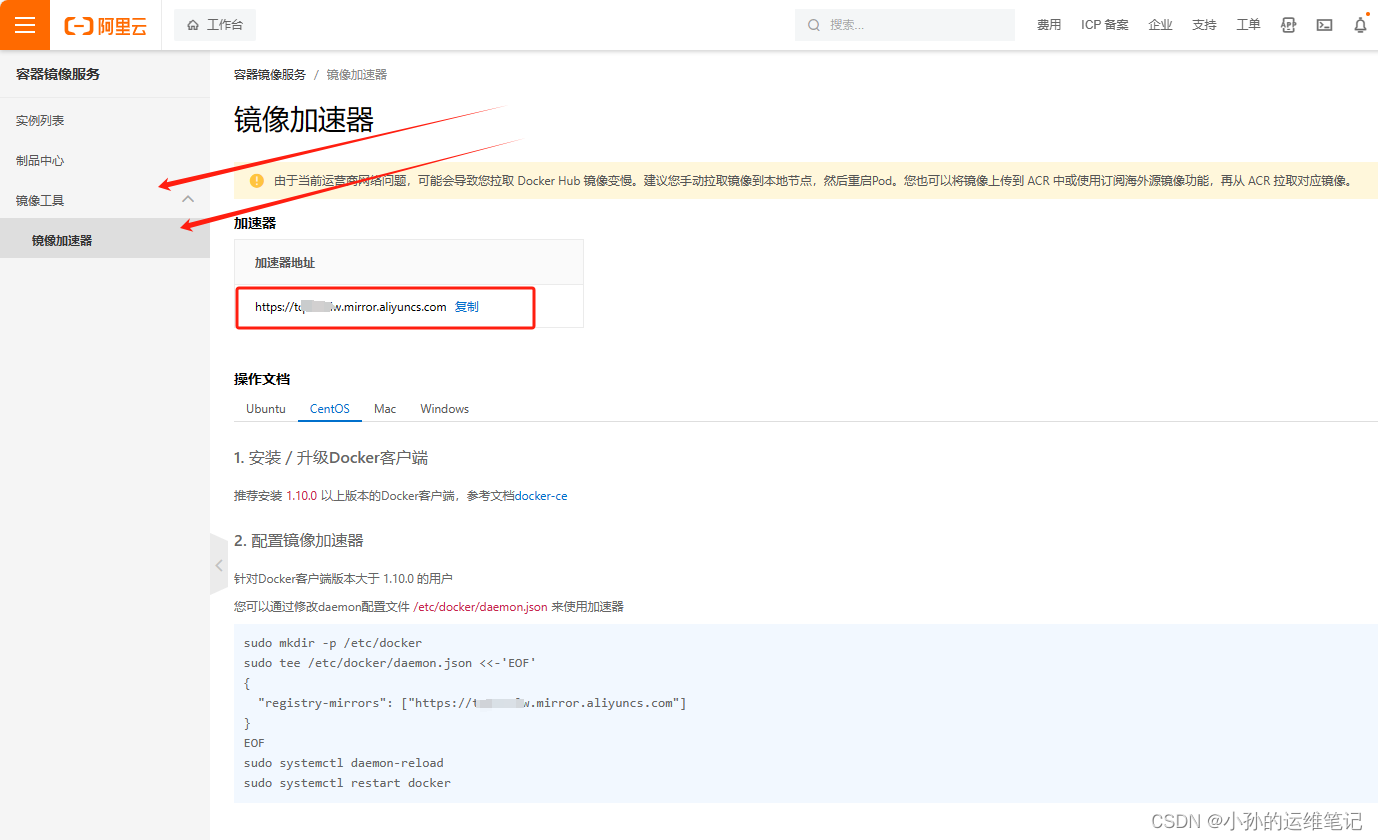Switch to CentOS tab
This screenshot has width=1378, height=840.
(x=330, y=409)
